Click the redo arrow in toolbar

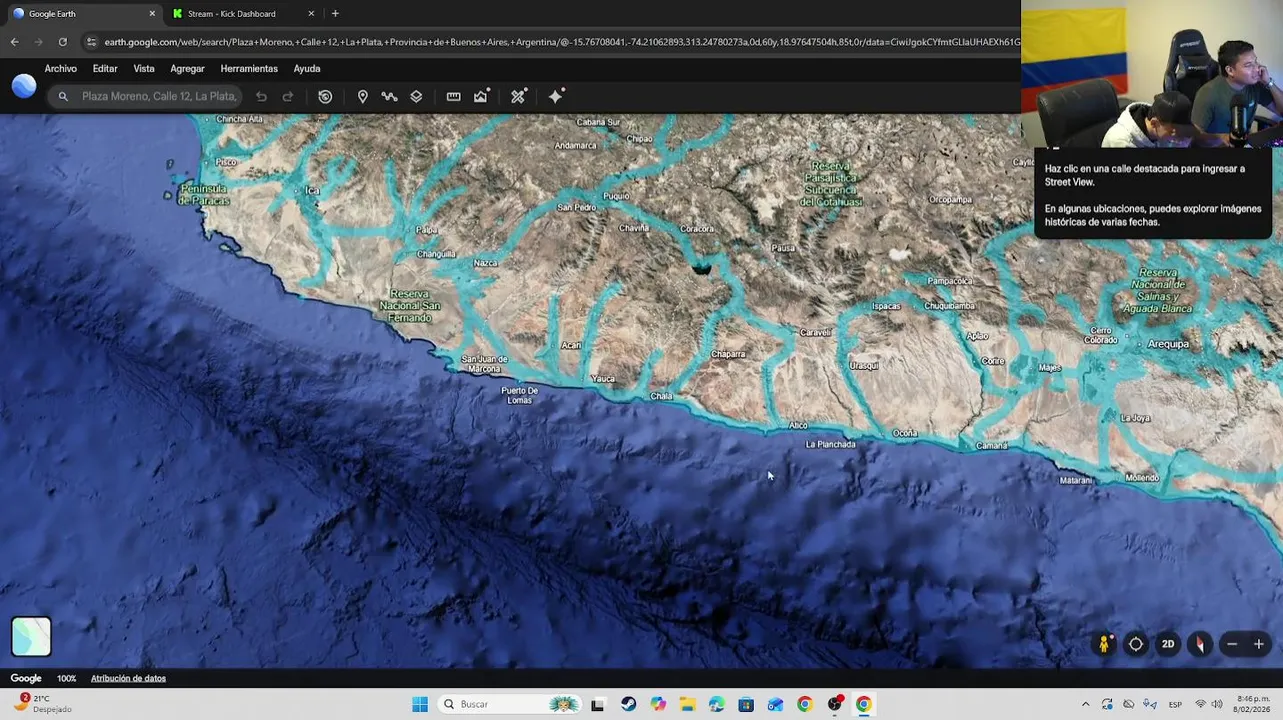288,97
